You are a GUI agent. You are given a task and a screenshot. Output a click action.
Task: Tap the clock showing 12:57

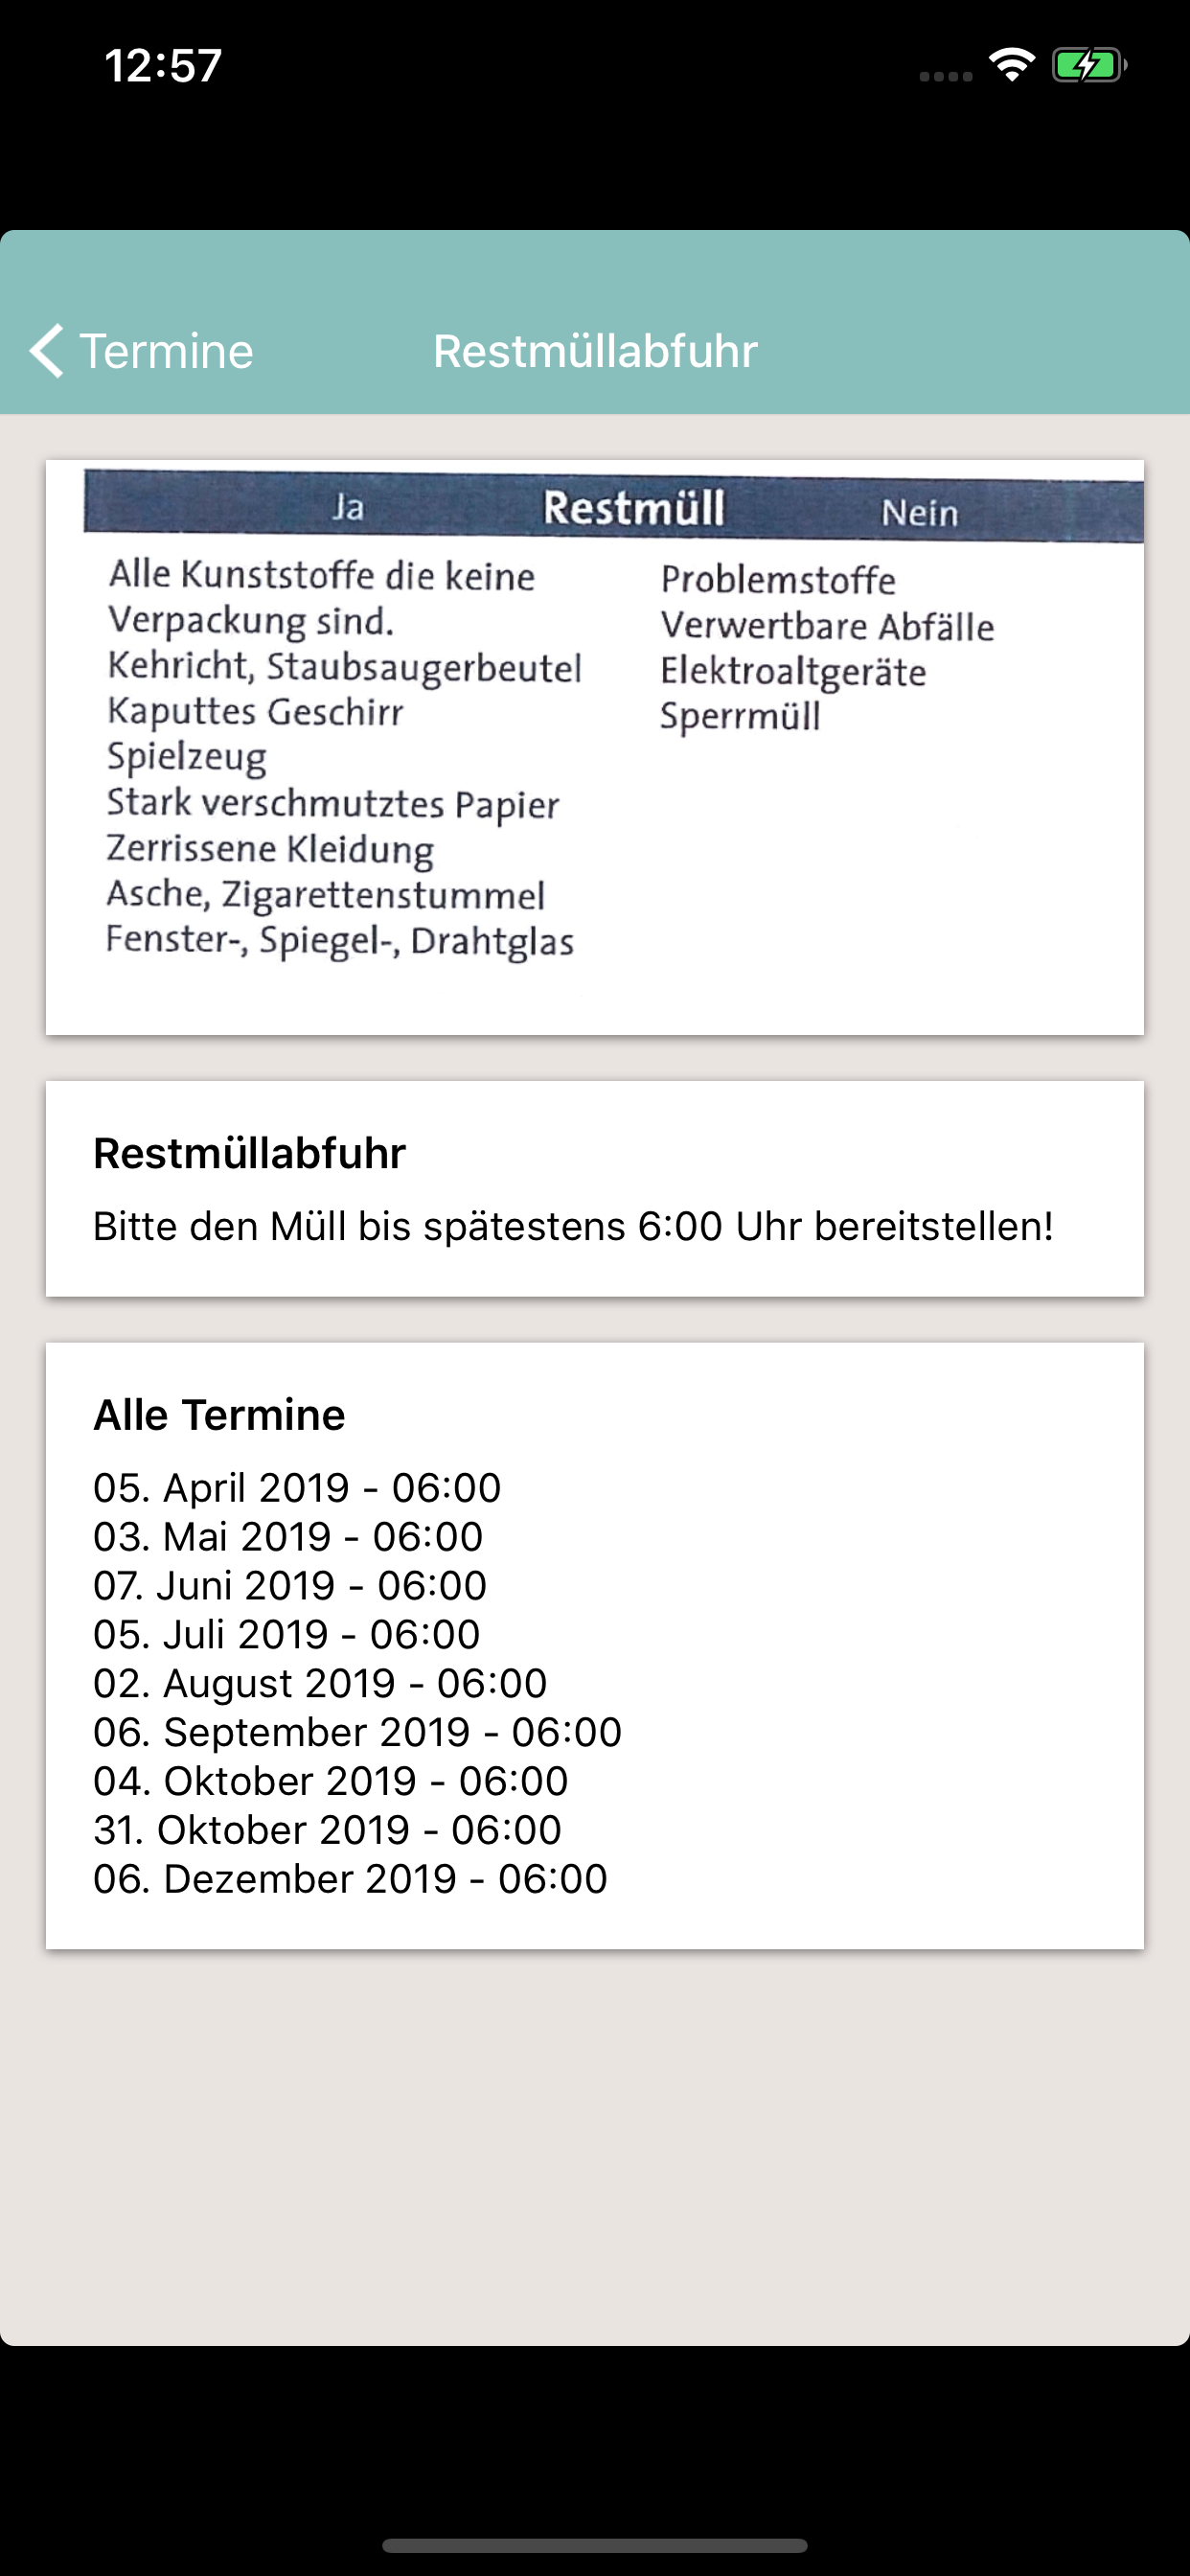coord(163,66)
